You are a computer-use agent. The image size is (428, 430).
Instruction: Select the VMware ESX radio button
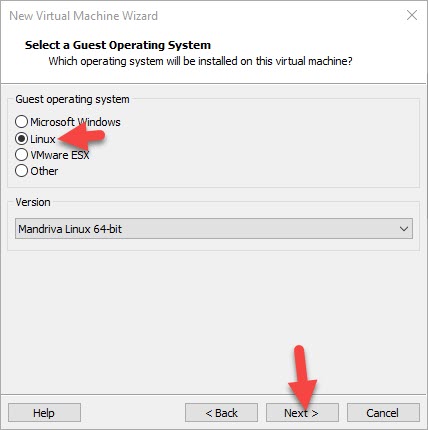[x=21, y=155]
